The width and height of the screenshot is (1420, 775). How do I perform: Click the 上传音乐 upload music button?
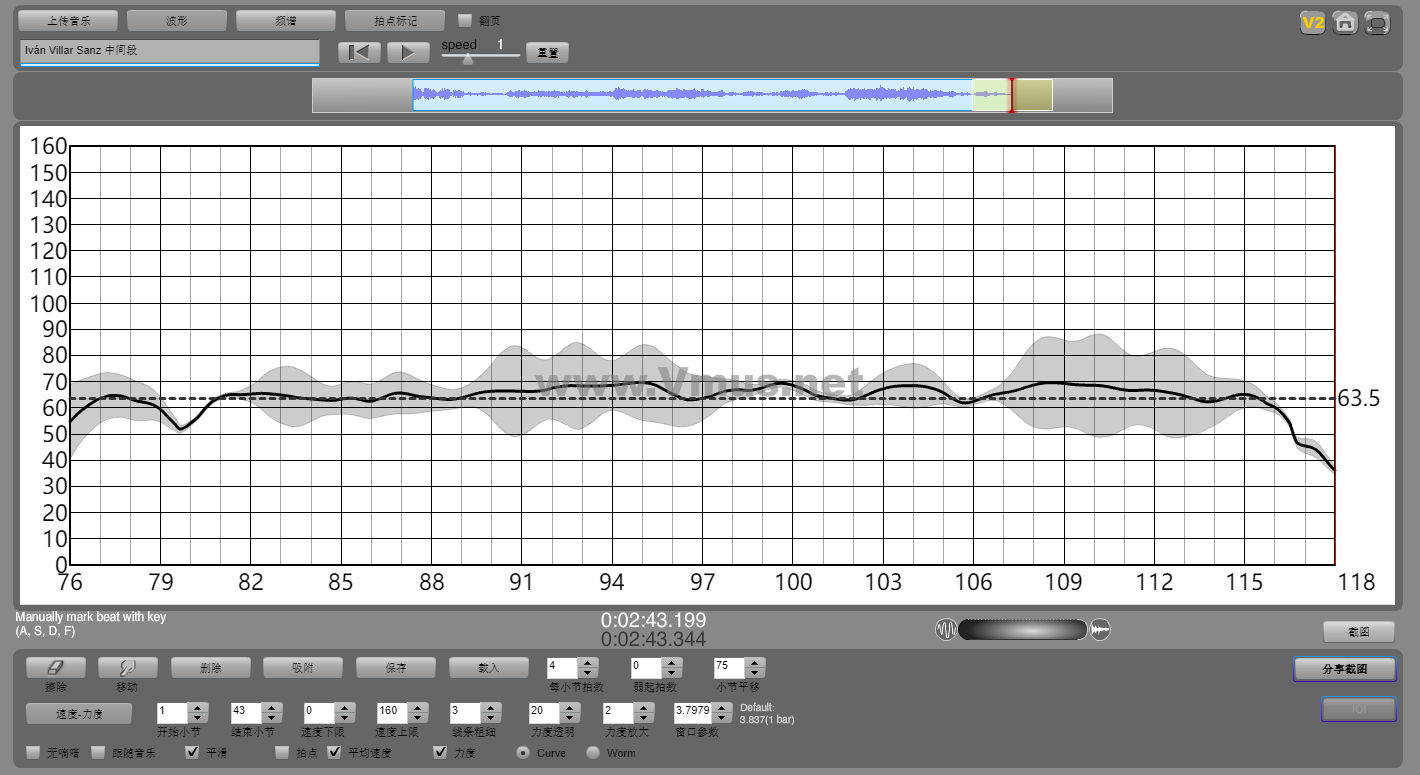pyautogui.click(x=68, y=20)
